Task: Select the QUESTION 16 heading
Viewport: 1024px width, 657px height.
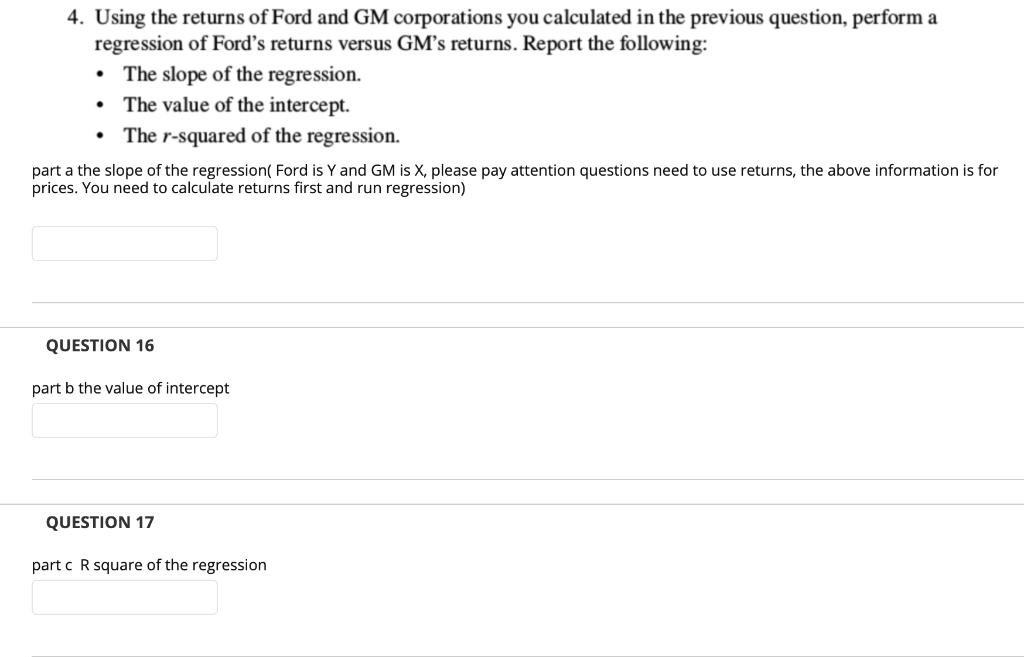Action: point(99,345)
